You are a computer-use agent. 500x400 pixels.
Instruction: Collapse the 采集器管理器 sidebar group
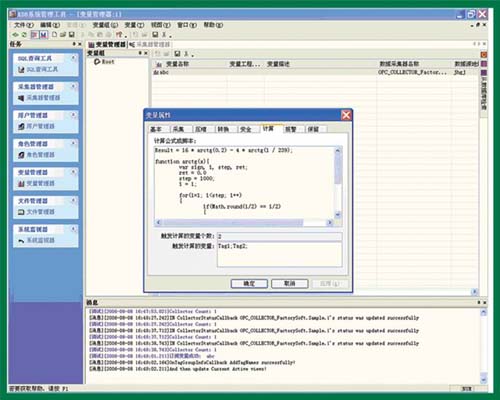(x=74, y=87)
